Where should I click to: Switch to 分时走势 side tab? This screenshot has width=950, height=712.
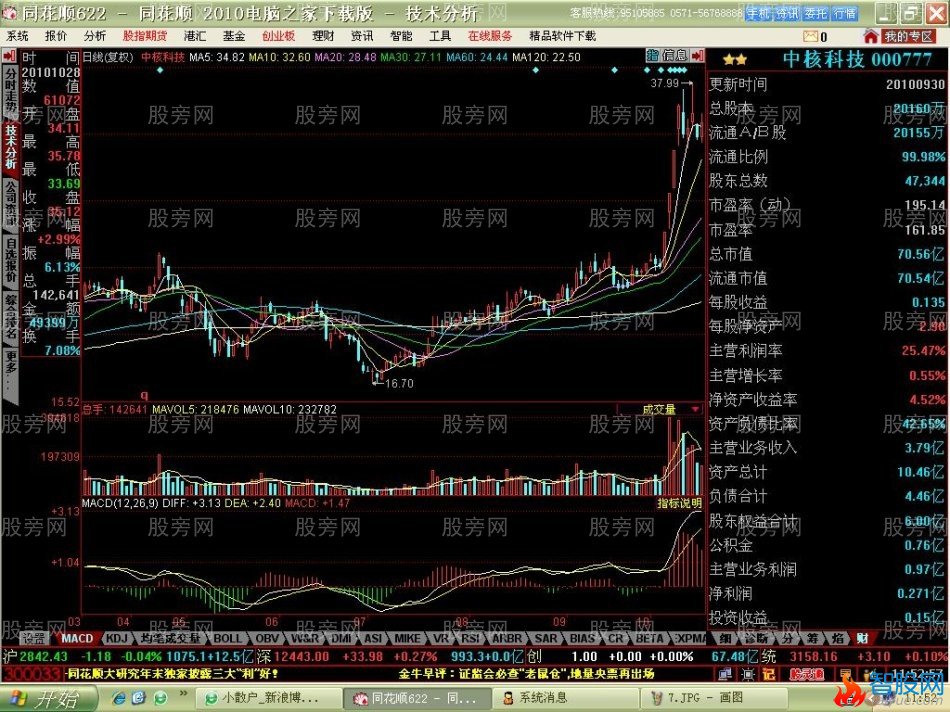10,91
